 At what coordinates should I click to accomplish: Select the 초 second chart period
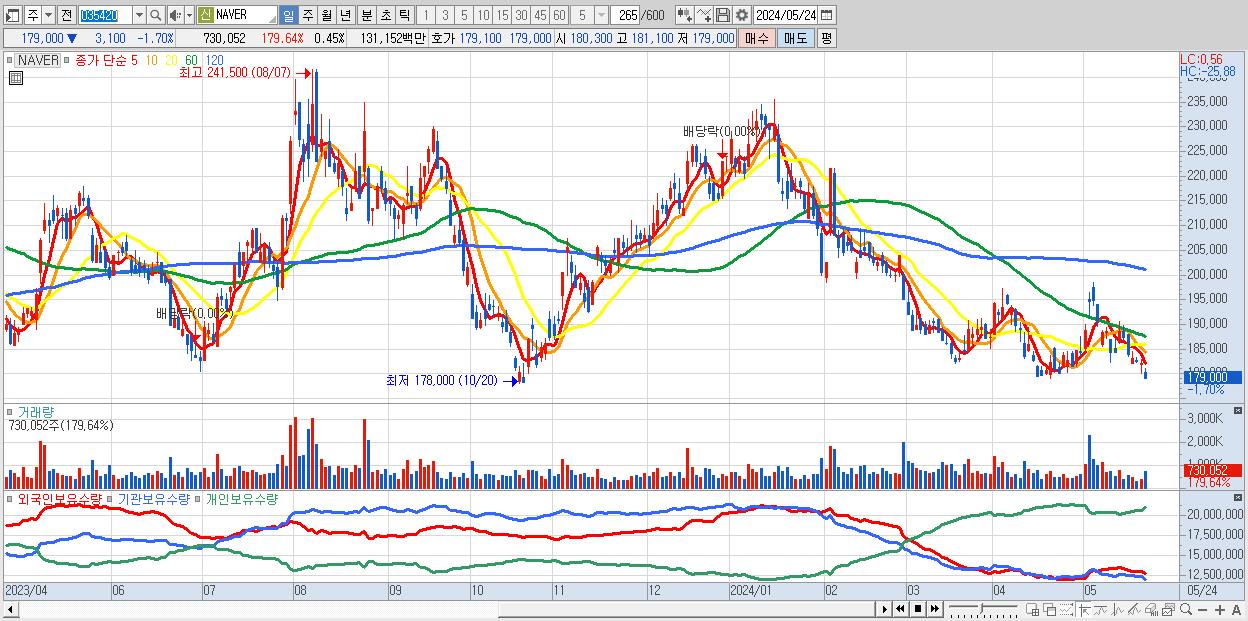pyautogui.click(x=385, y=16)
